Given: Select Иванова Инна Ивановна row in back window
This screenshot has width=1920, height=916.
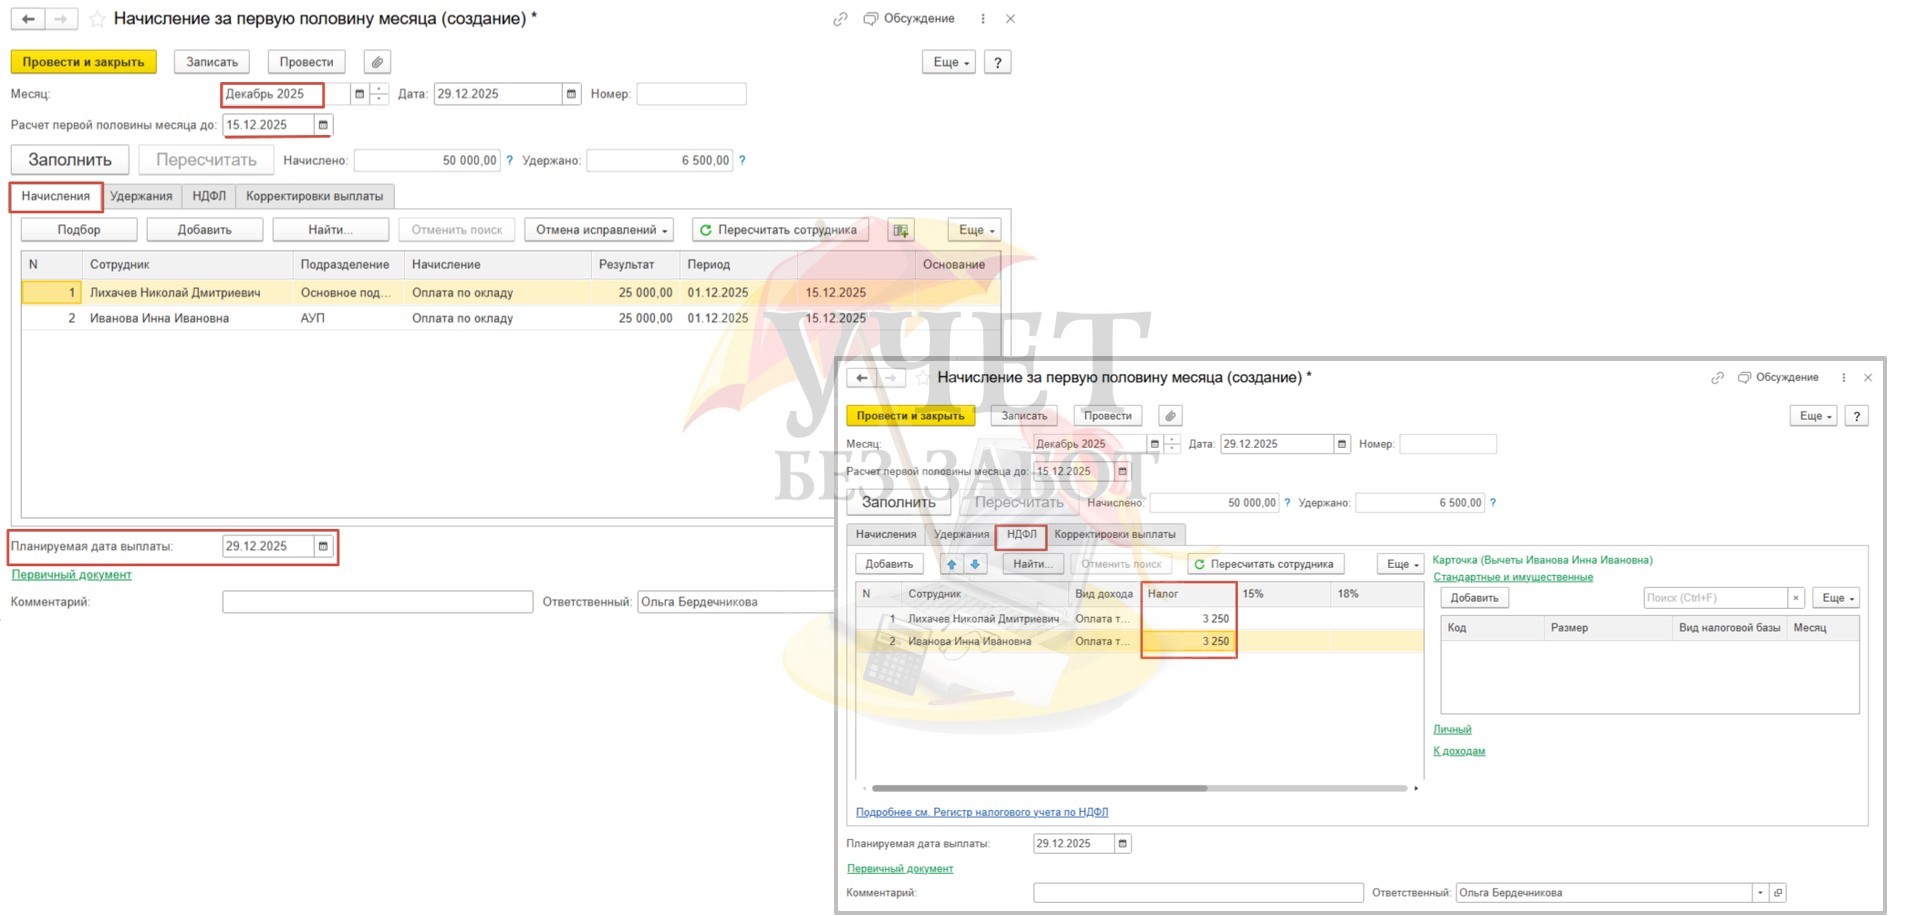Looking at the screenshot, I should [511, 318].
